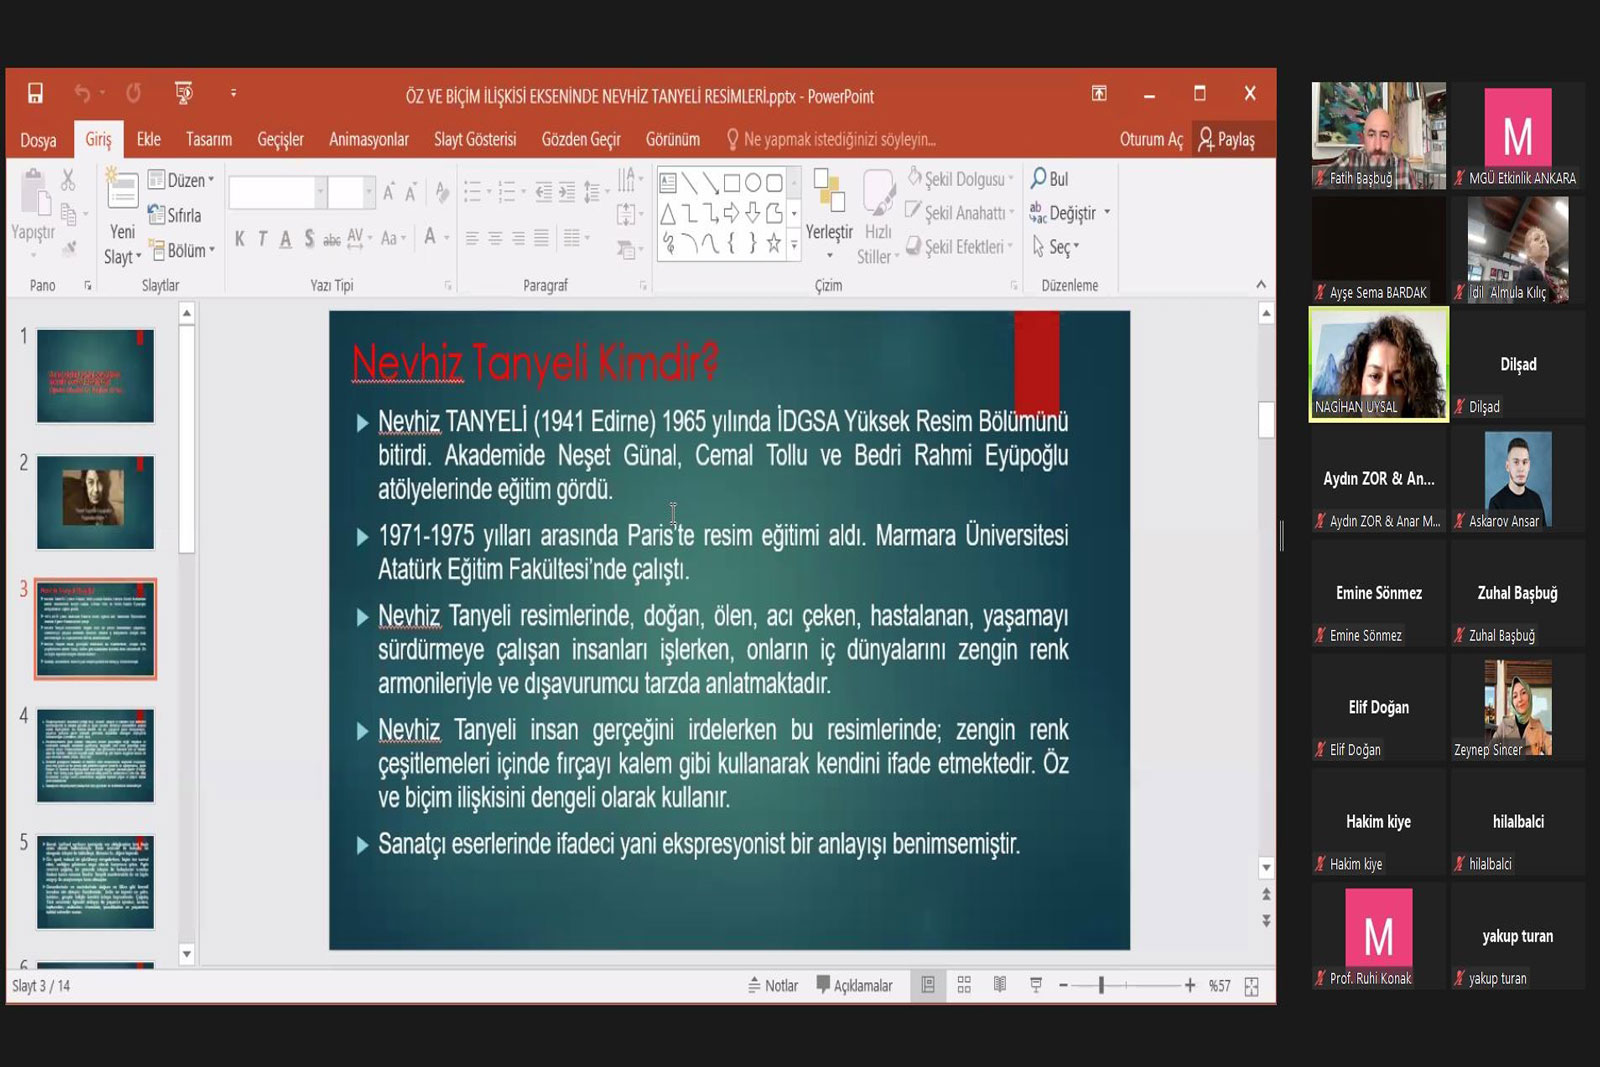
Task: Expand the Seç selection dropdown
Action: (x=1057, y=247)
